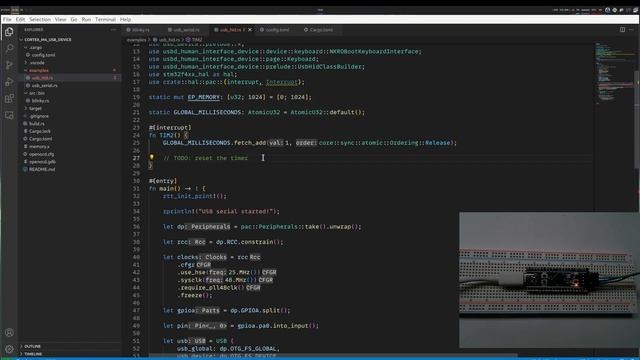
Task: Open the Selection menu
Action: 40,19
